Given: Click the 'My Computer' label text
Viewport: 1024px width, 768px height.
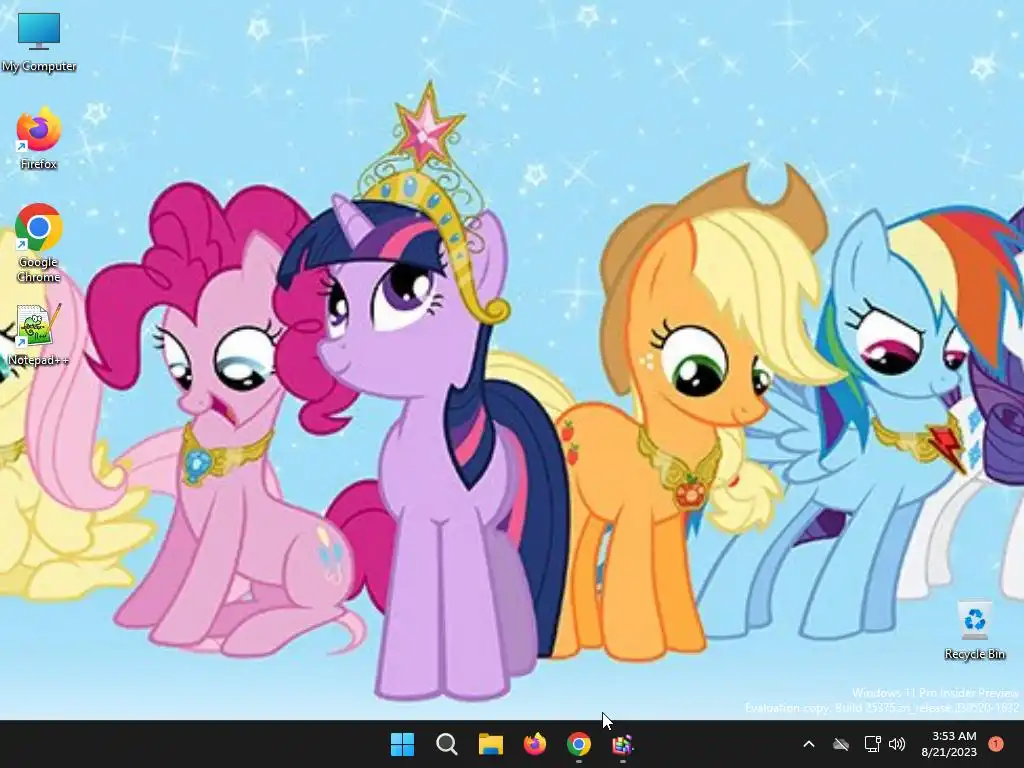Looking at the screenshot, I should tap(39, 66).
